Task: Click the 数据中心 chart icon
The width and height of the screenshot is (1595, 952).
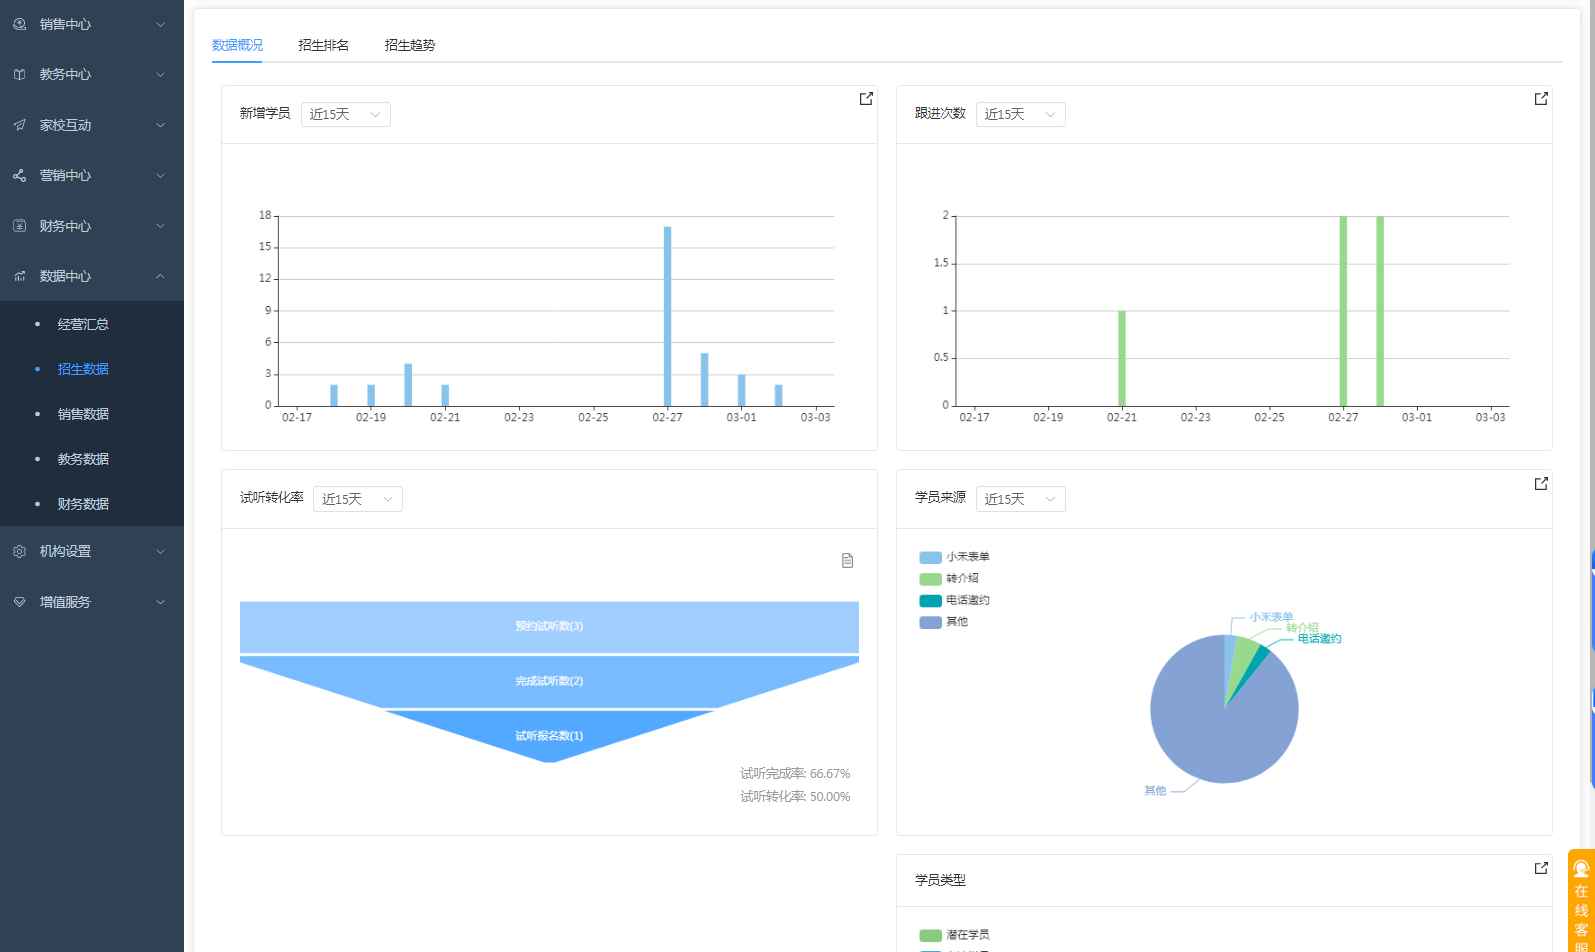Action: pos(19,276)
